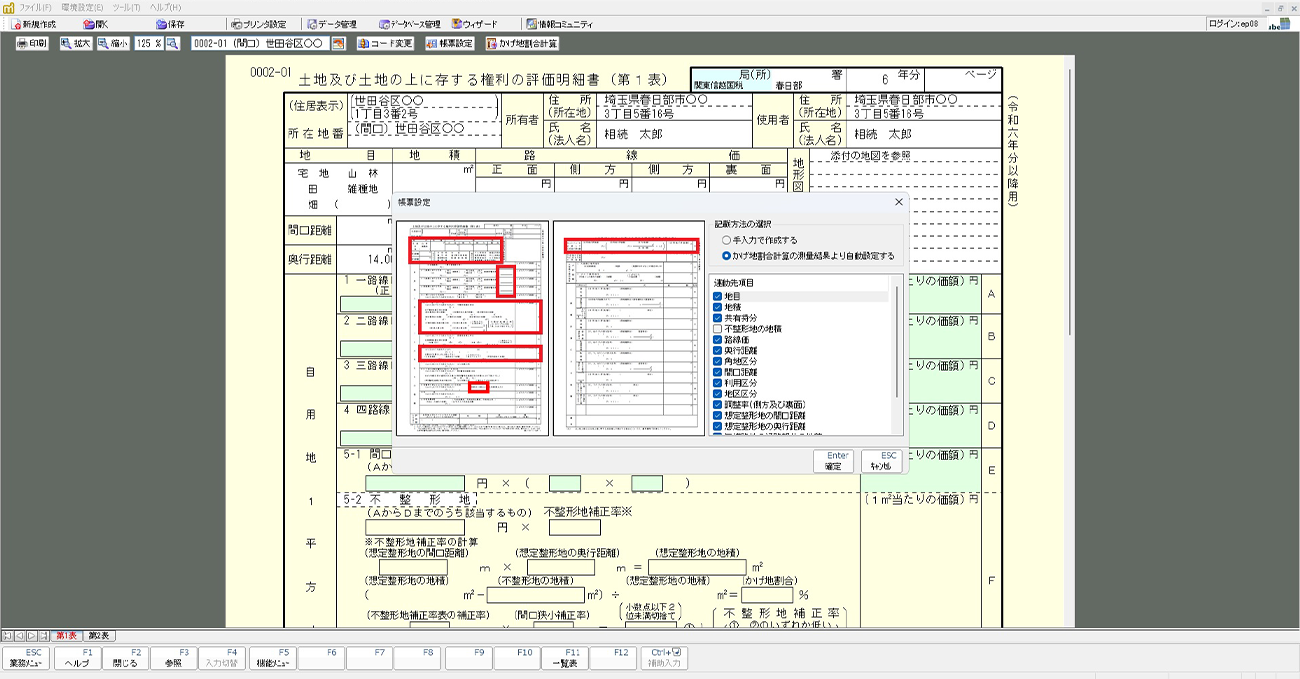
Task: Open the property selector picker beside 0002-01
Action: click(x=338, y=44)
